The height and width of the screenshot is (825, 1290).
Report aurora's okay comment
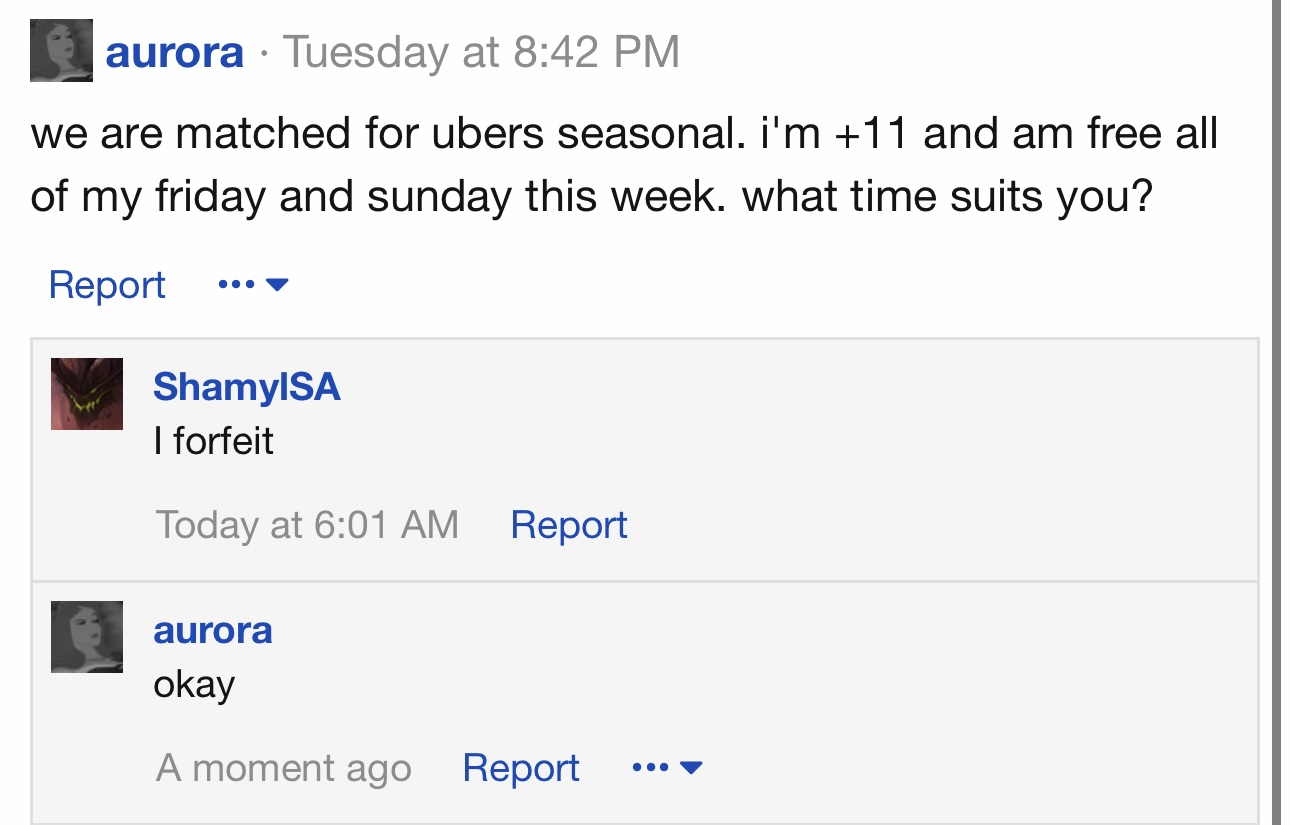pos(521,768)
